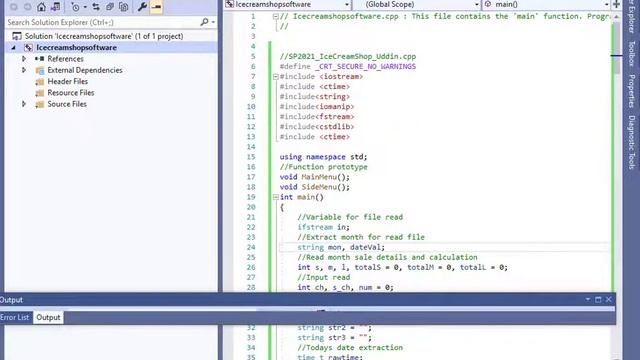Click the Collapse All icon

click(110, 7)
